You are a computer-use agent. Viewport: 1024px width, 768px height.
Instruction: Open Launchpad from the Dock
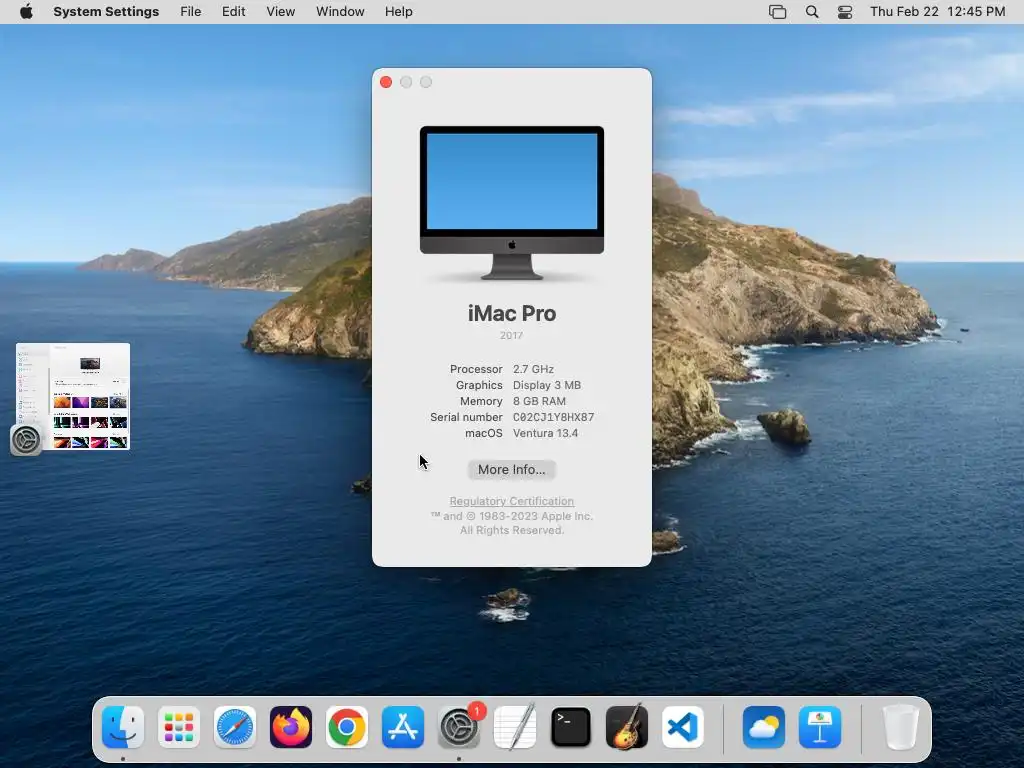[x=178, y=727]
